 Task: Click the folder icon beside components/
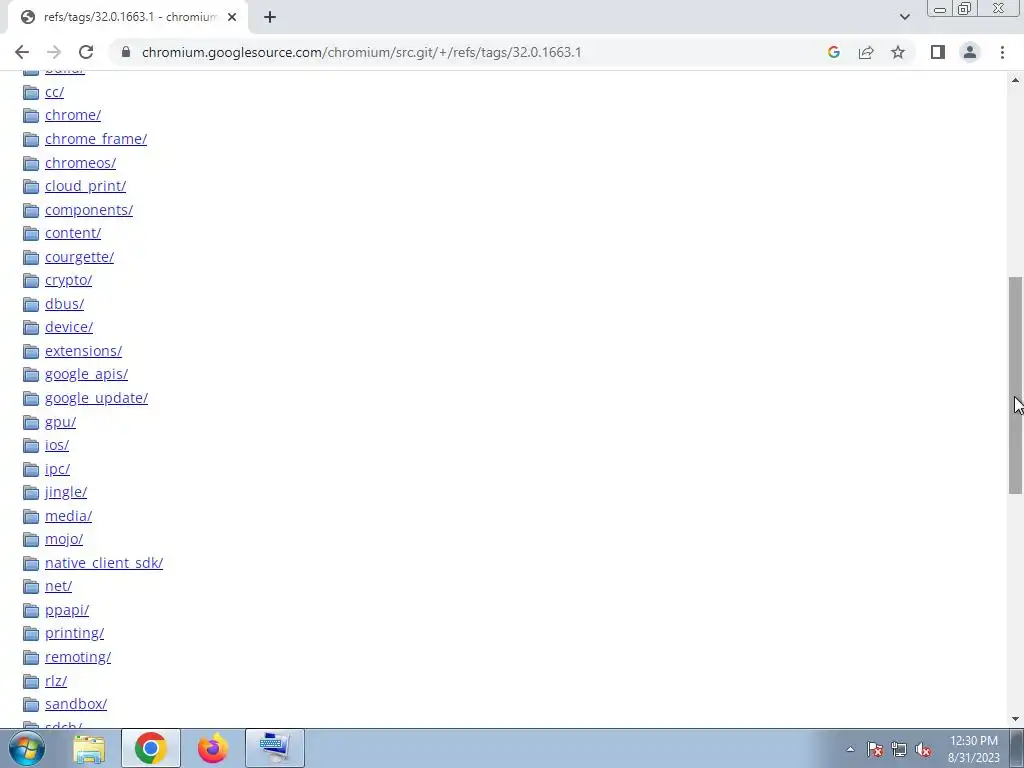31,210
